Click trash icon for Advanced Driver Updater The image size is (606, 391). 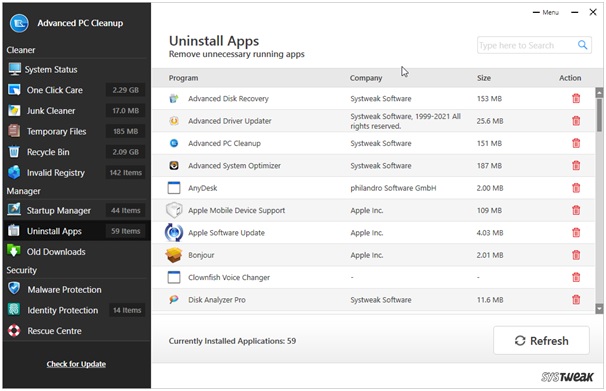coord(576,121)
